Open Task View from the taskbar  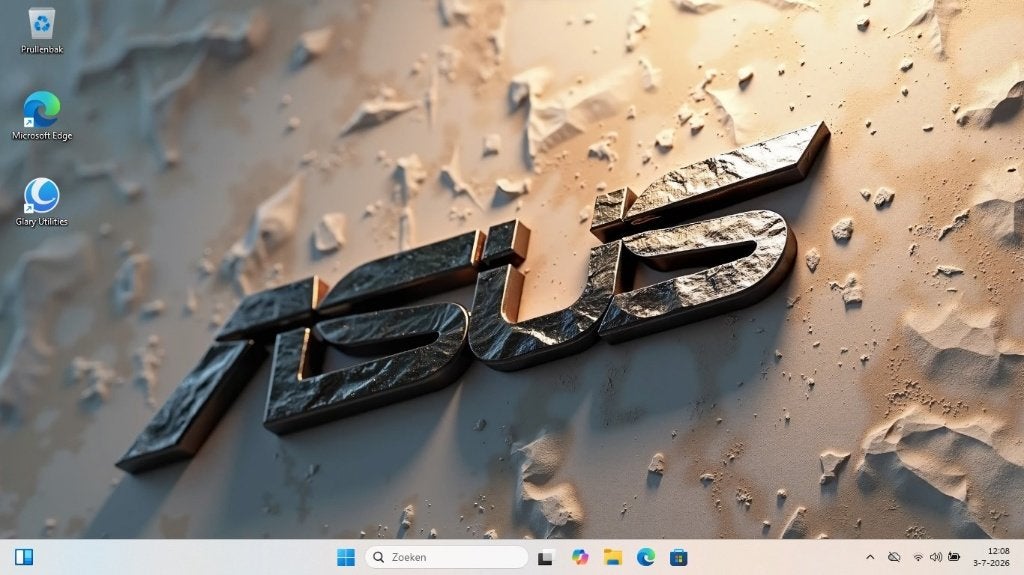pos(546,557)
